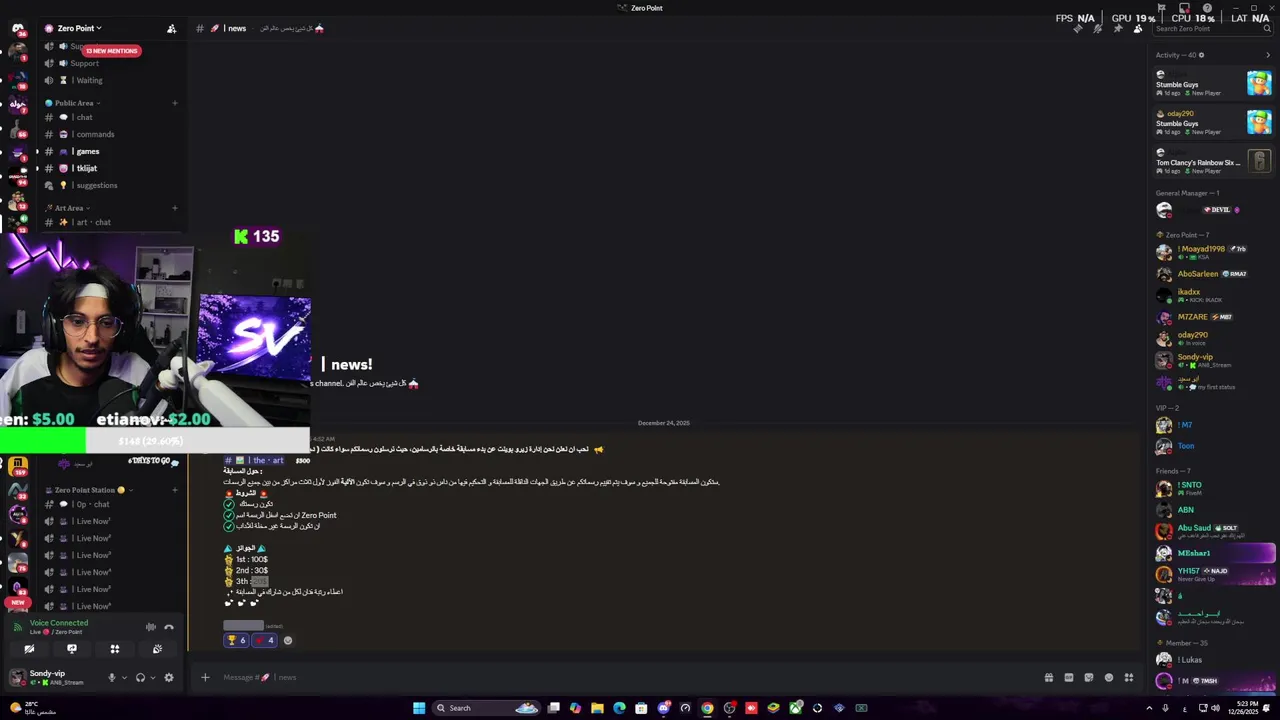Toggle the heart reaction with 4
This screenshot has width=1280, height=720.
tap(264, 640)
